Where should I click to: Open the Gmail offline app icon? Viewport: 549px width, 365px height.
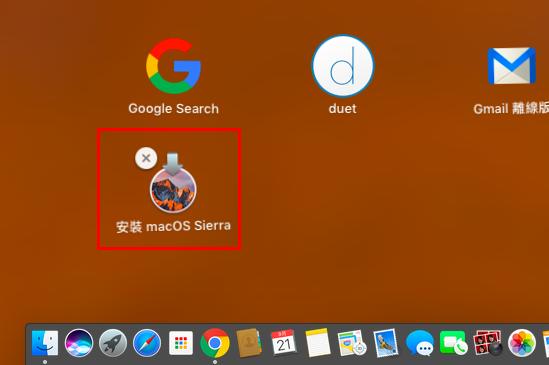click(512, 66)
